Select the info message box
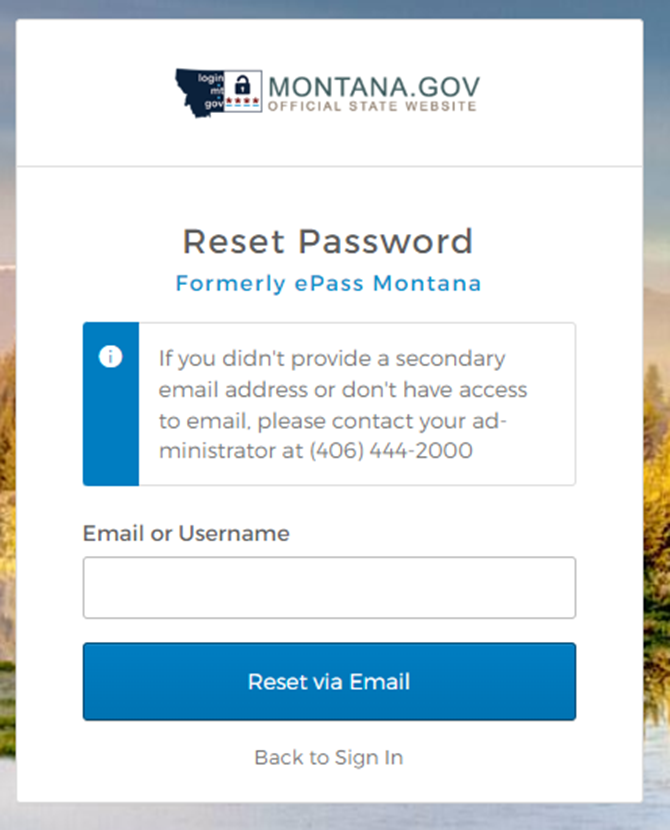Image resolution: width=670 pixels, height=830 pixels. click(329, 404)
